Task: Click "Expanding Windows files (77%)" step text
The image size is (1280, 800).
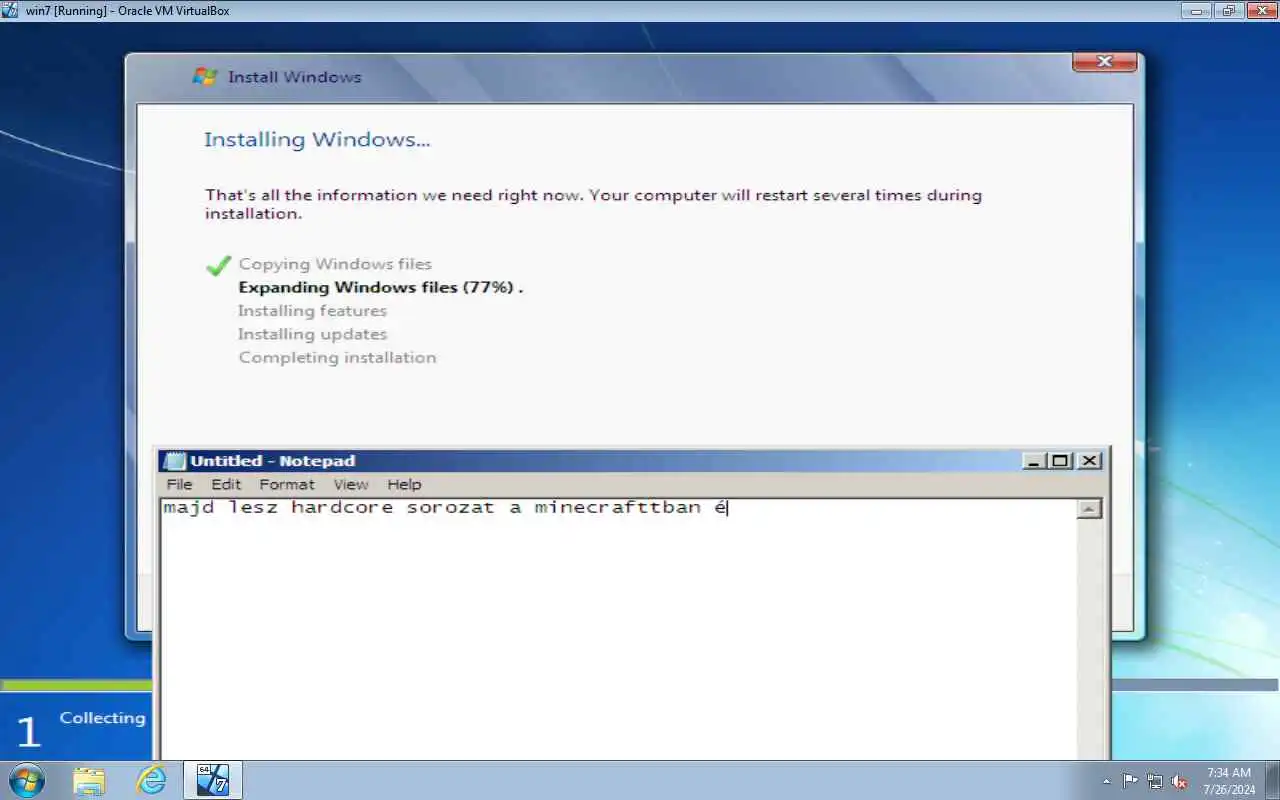Action: click(x=381, y=287)
